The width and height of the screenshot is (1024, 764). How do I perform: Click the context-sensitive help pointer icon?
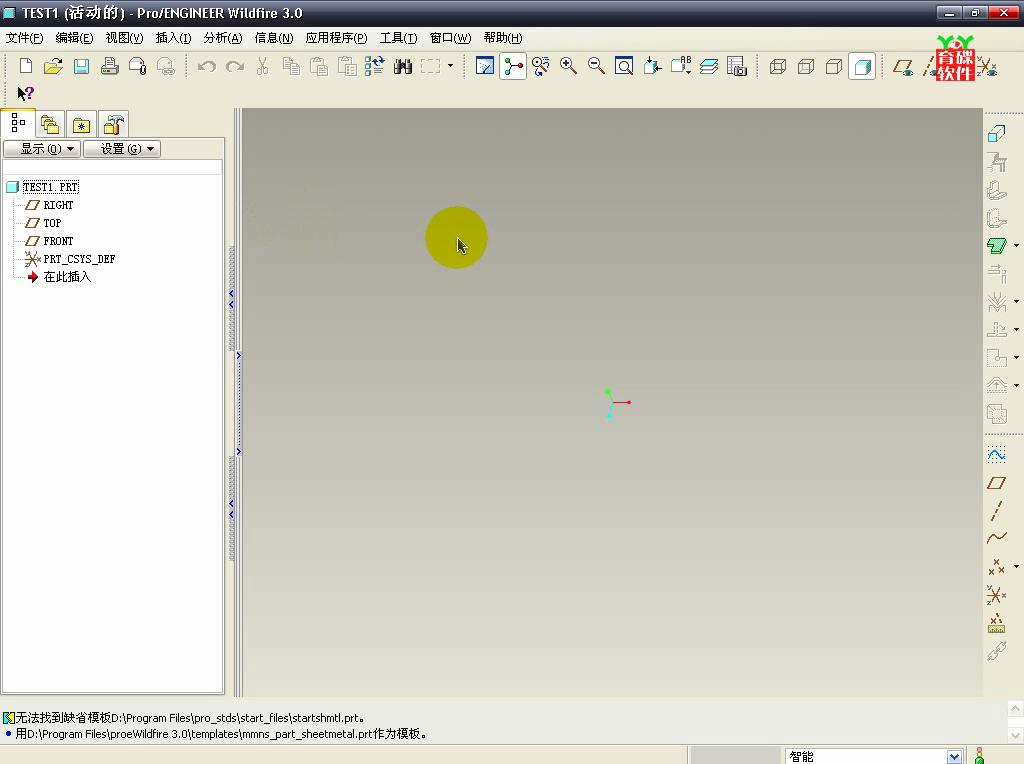(x=25, y=93)
